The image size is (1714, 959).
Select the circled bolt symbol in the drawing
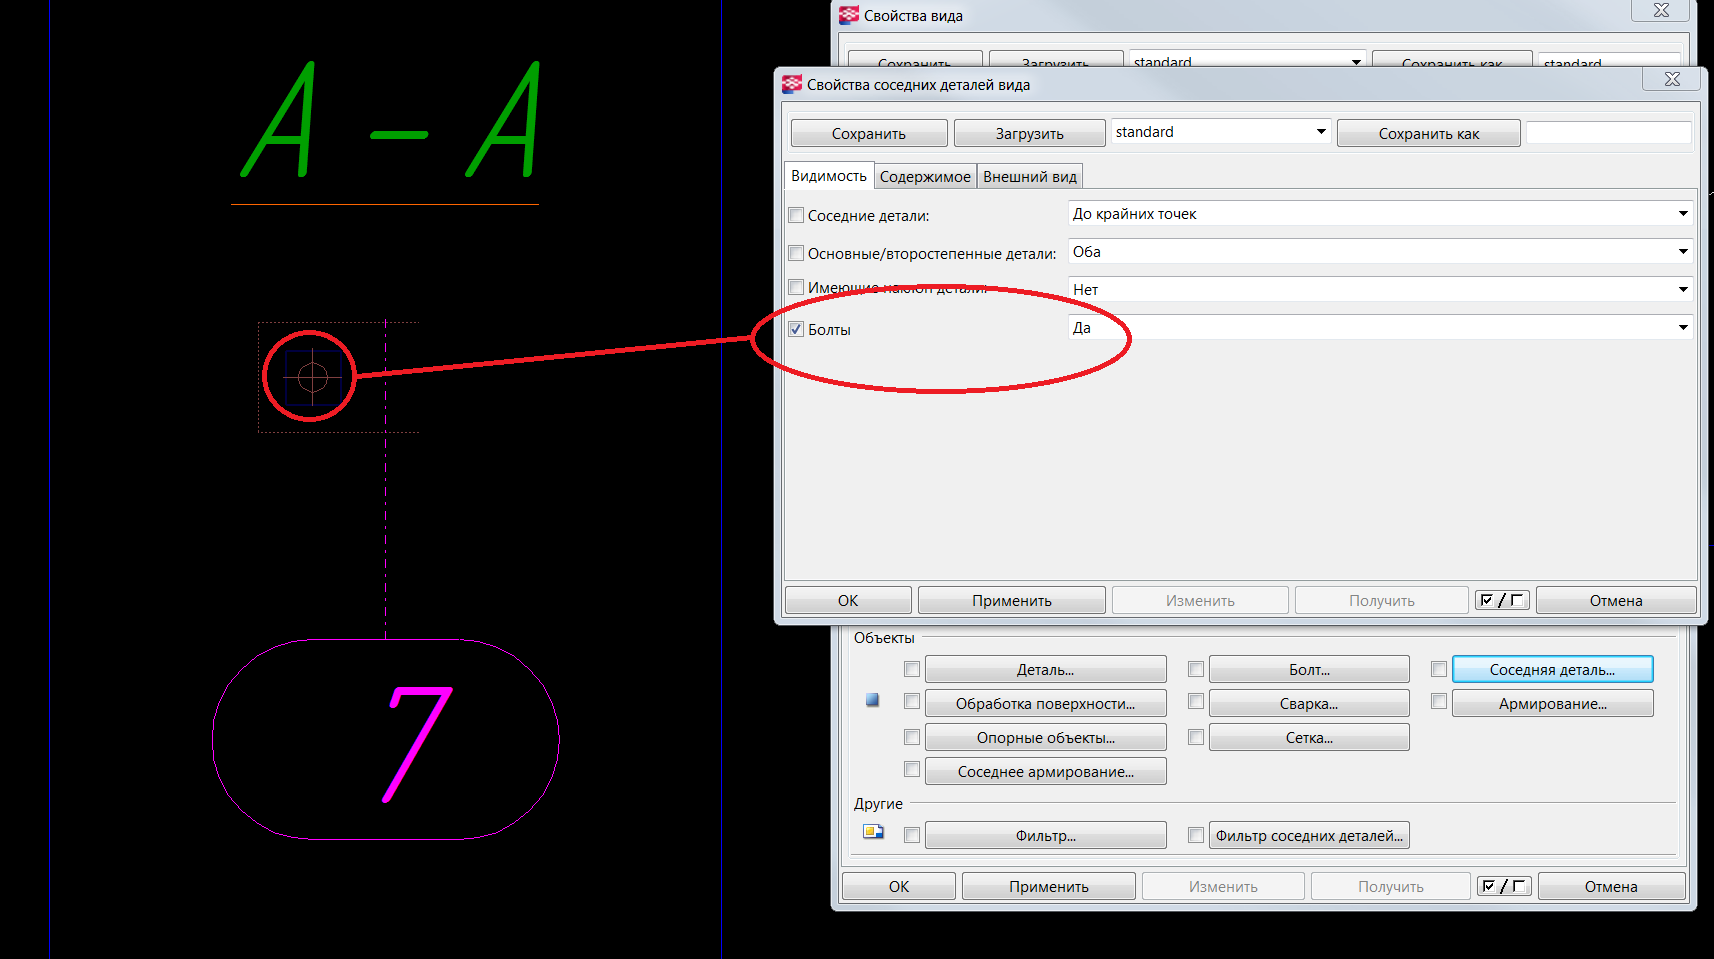[312, 377]
